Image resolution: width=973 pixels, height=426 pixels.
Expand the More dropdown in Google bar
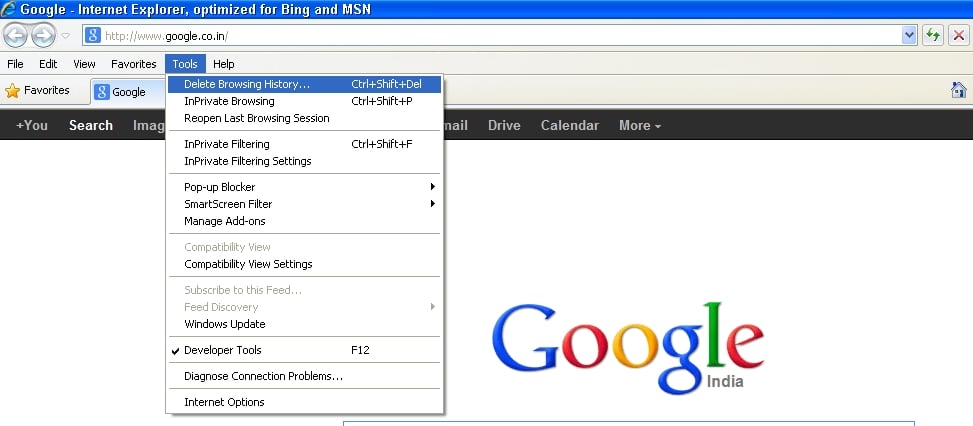pyautogui.click(x=640, y=125)
